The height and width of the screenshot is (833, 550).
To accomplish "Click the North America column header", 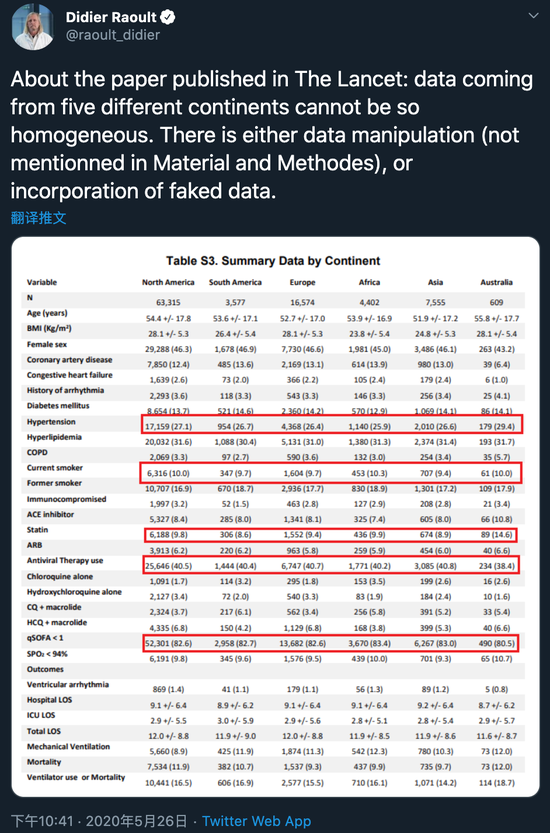I will point(168,282).
